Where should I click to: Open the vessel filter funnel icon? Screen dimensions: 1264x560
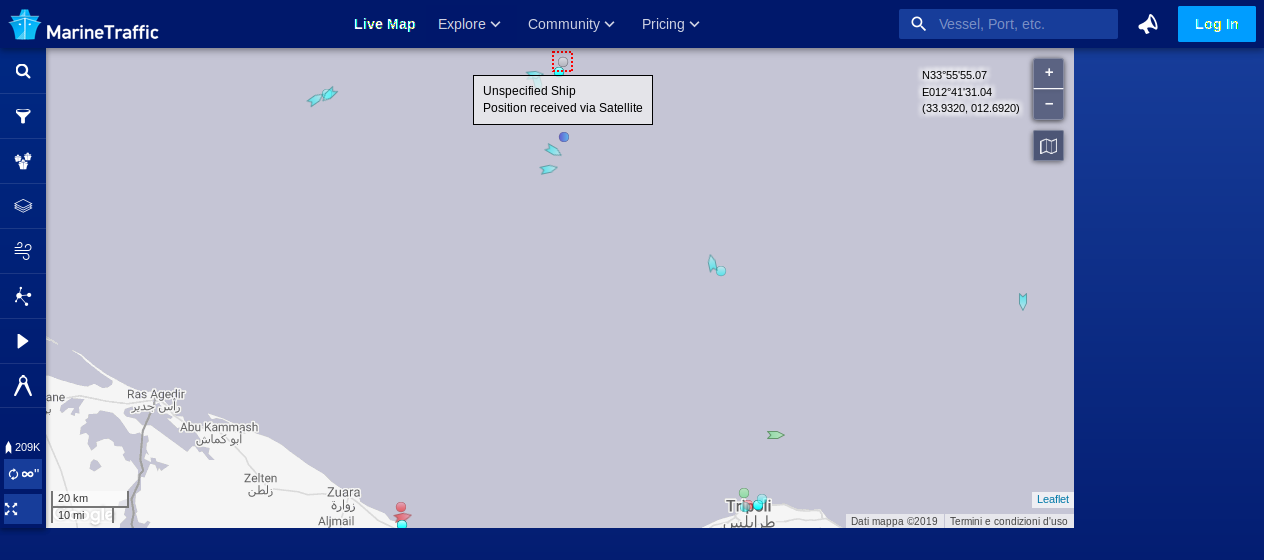[23, 117]
